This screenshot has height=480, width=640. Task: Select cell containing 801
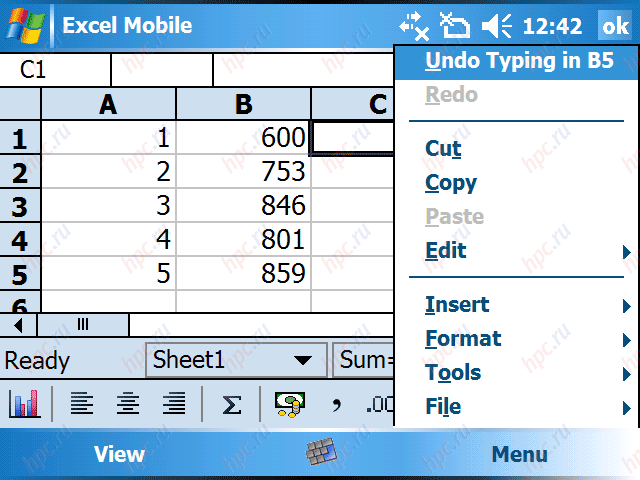(244, 239)
